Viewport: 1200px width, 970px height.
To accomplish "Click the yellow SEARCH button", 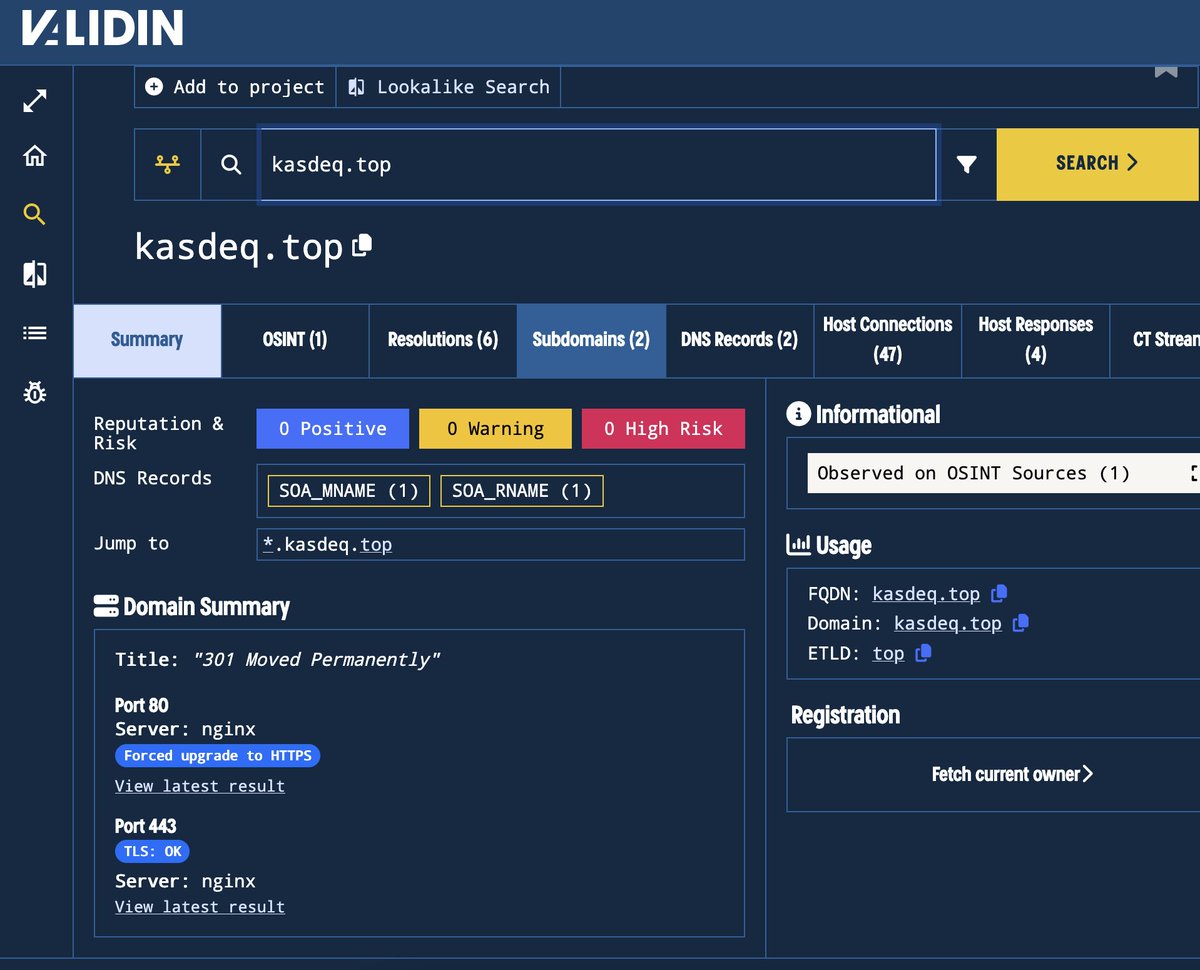I will tap(1098, 164).
